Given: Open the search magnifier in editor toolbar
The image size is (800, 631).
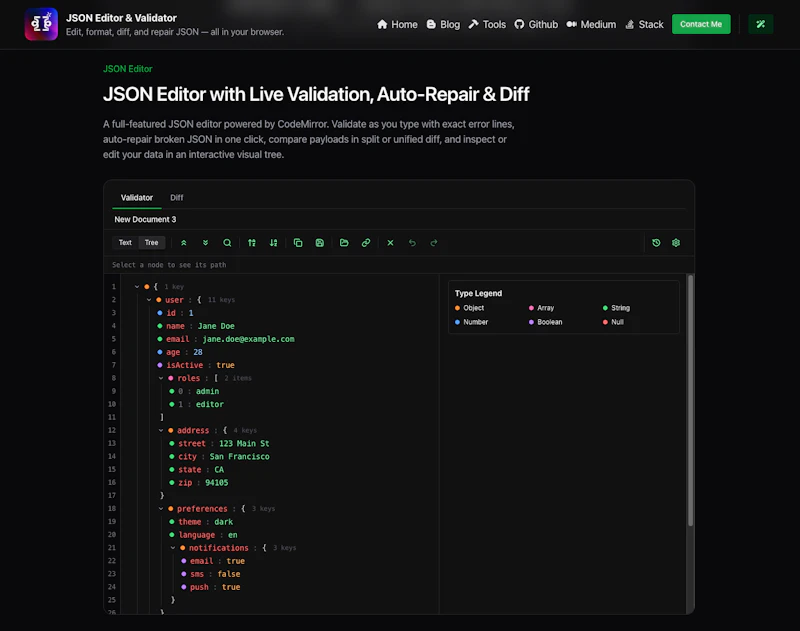Looking at the screenshot, I should [x=227, y=243].
